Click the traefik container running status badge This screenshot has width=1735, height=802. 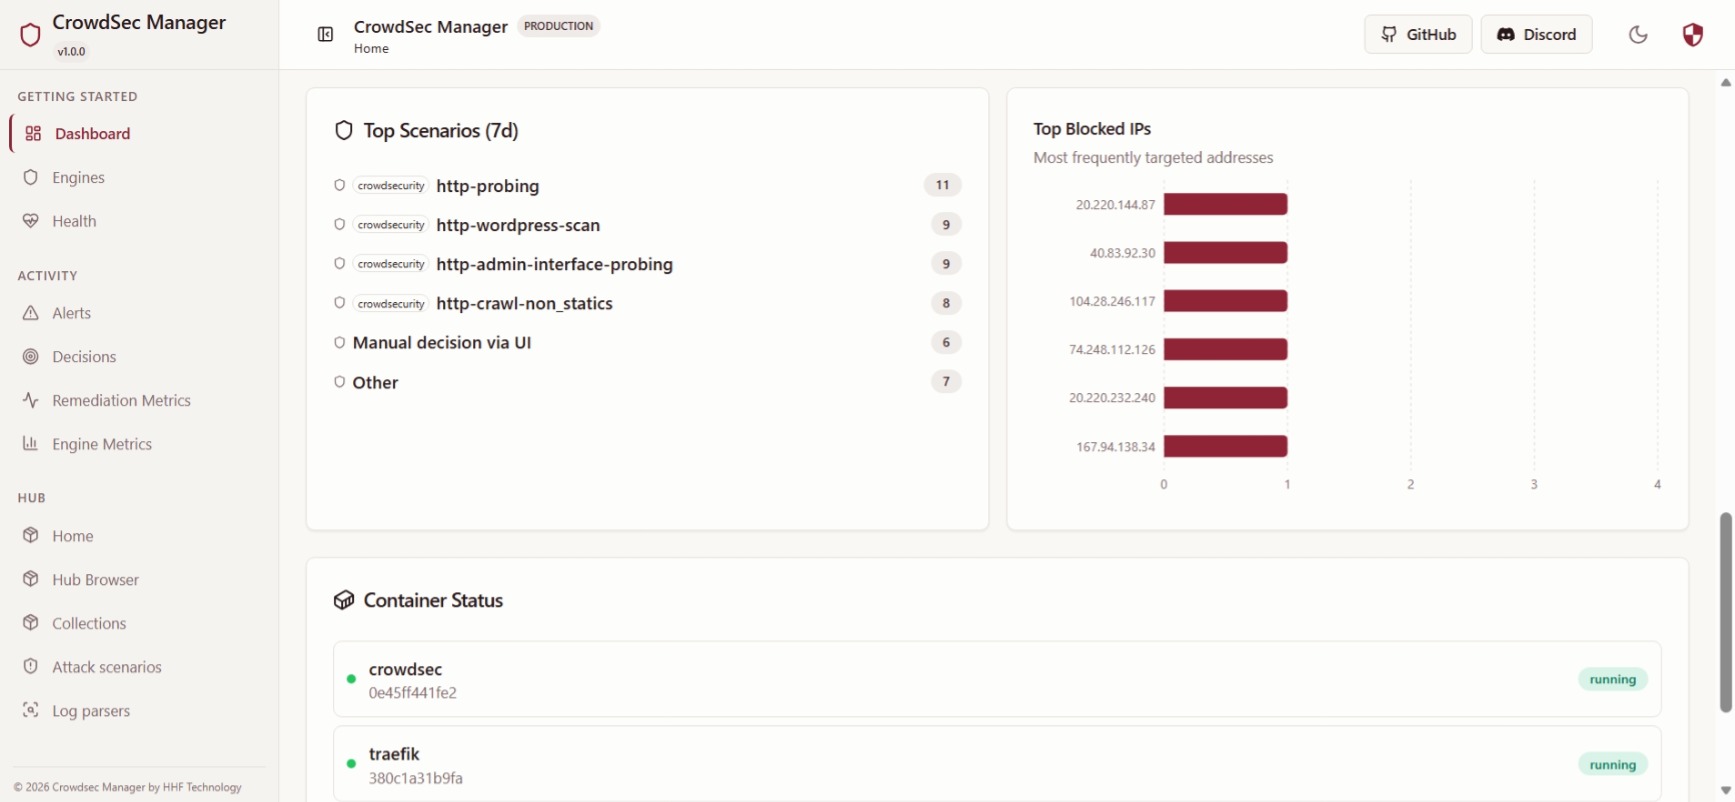coord(1612,765)
